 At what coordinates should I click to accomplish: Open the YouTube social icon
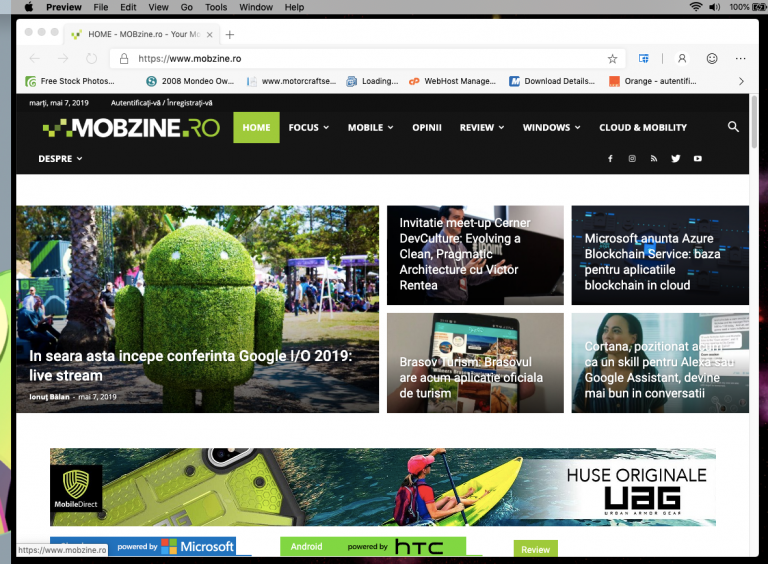pyautogui.click(x=697, y=159)
